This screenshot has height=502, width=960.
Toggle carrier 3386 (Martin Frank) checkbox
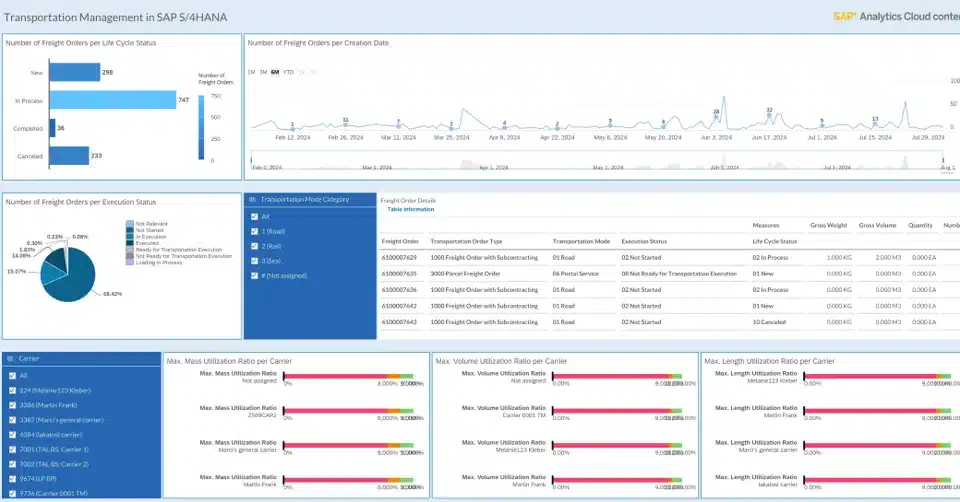point(12,405)
